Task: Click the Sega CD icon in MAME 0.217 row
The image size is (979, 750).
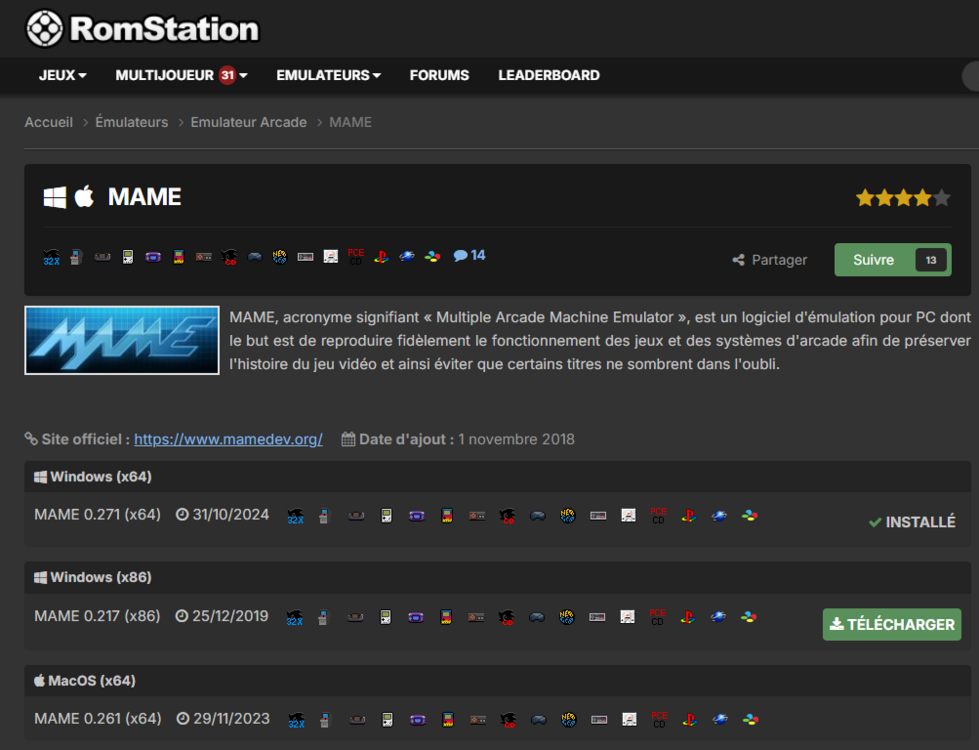Action: tap(506, 617)
